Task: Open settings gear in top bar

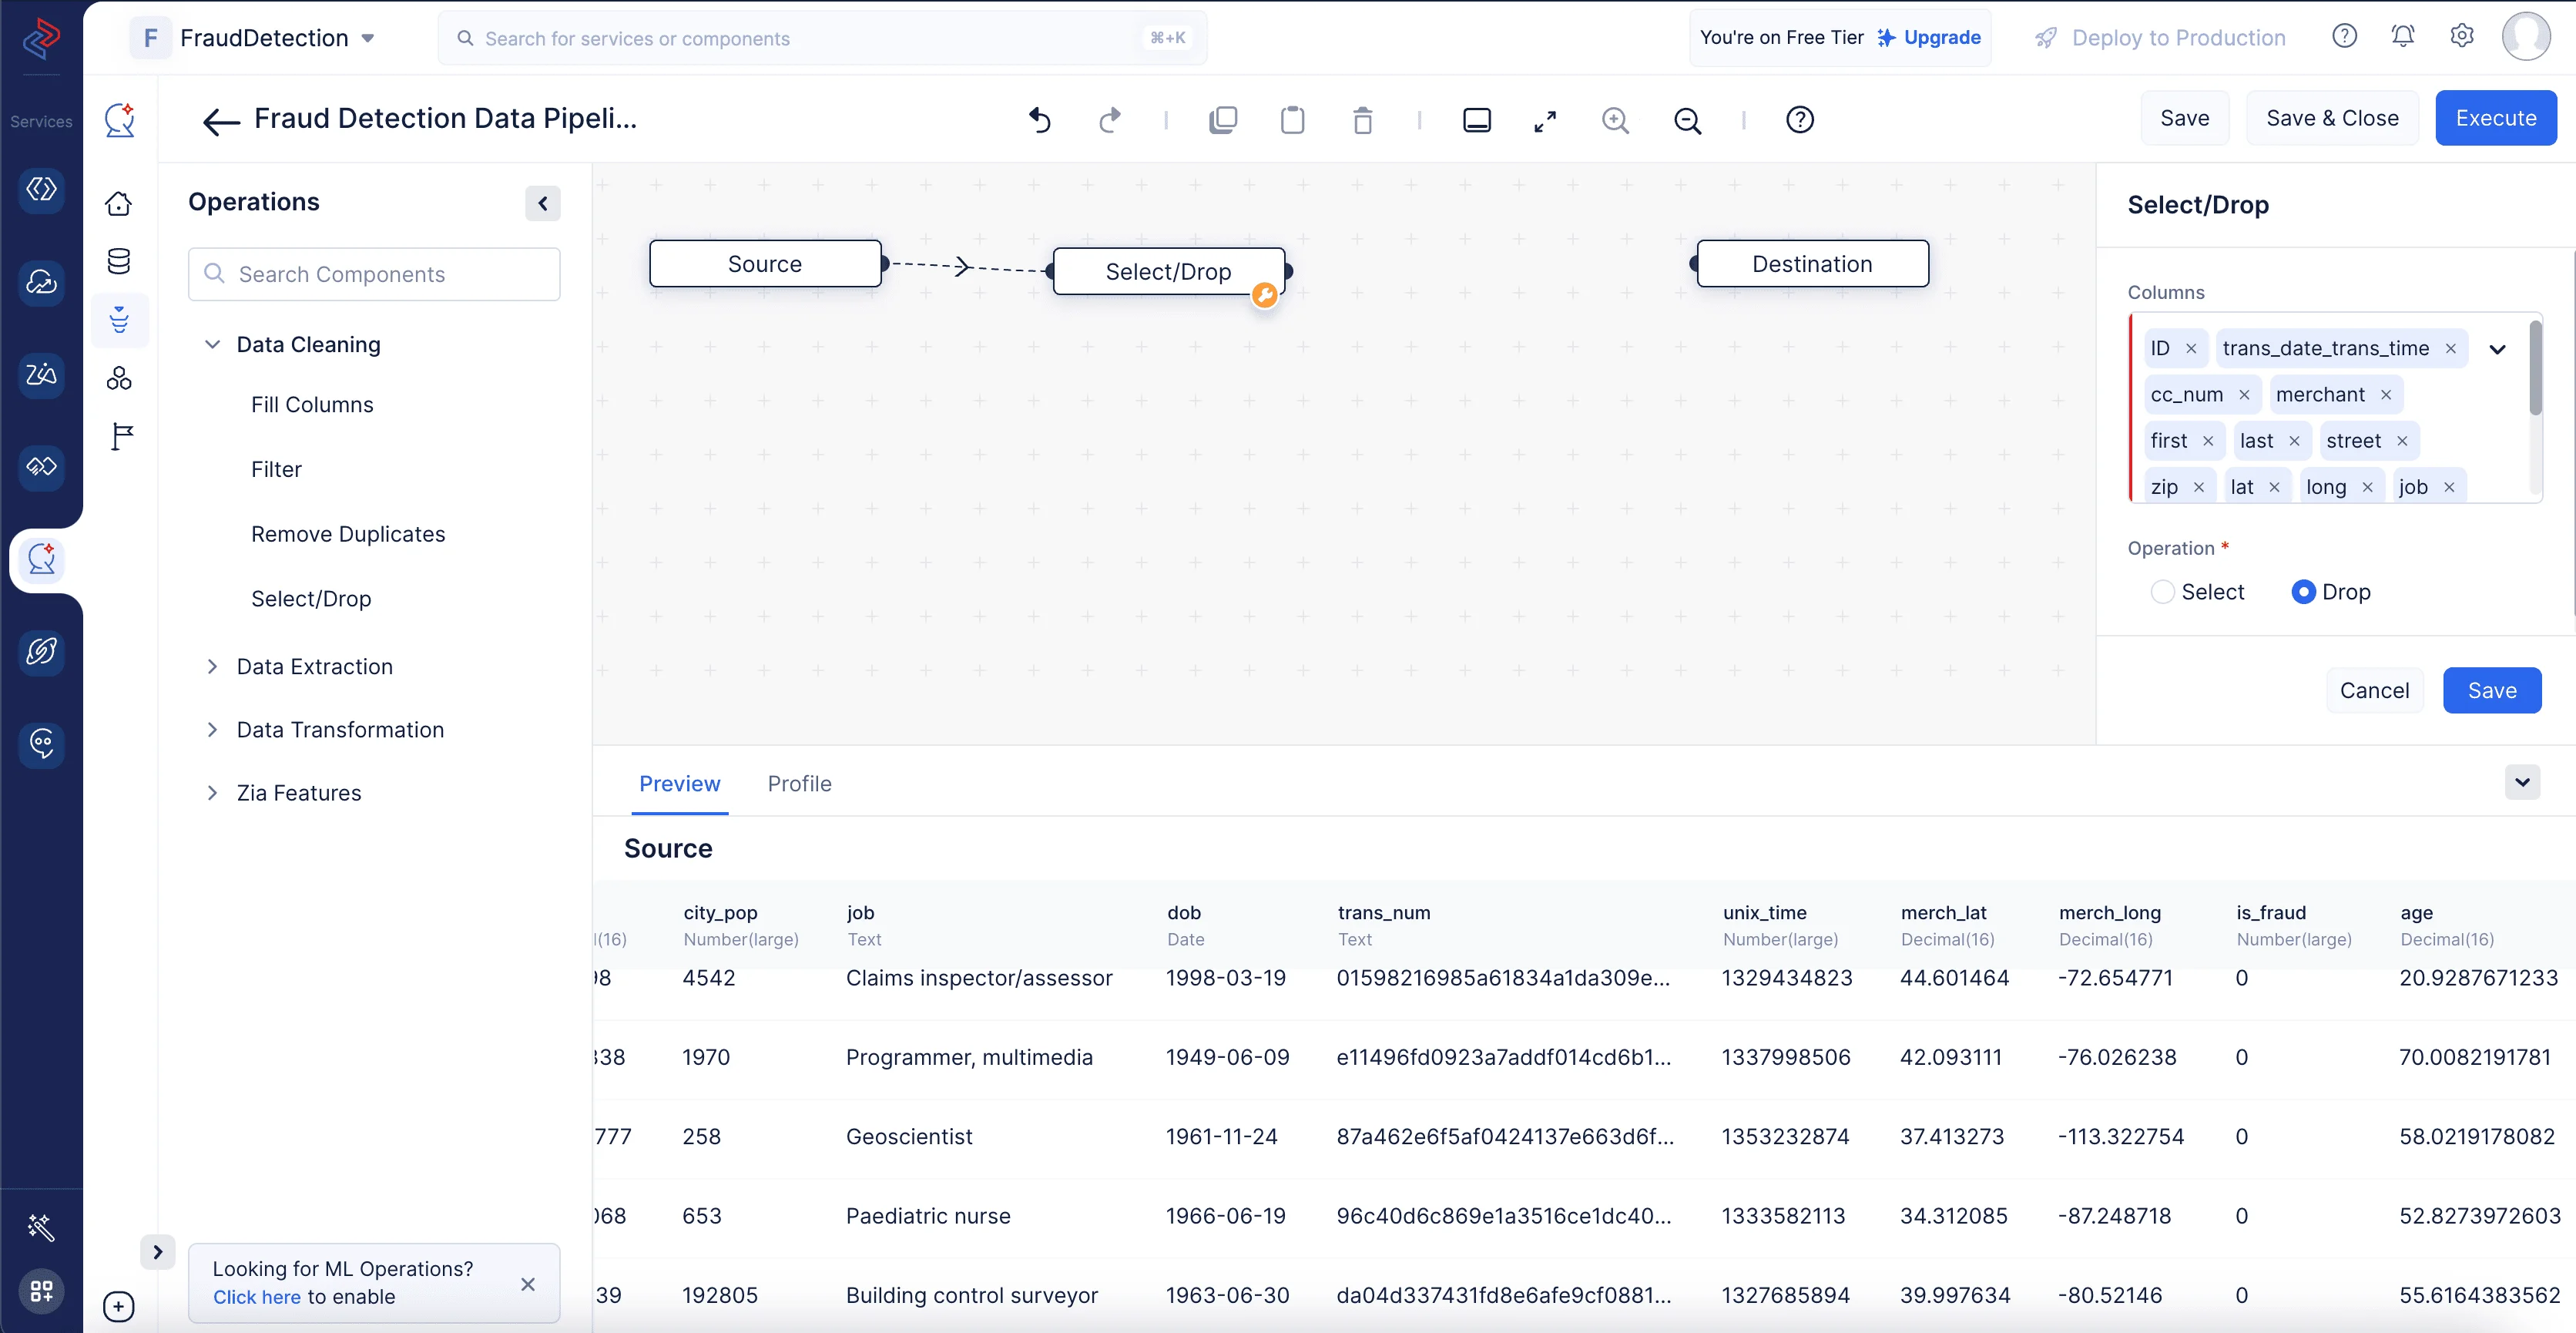Action: point(2462,37)
